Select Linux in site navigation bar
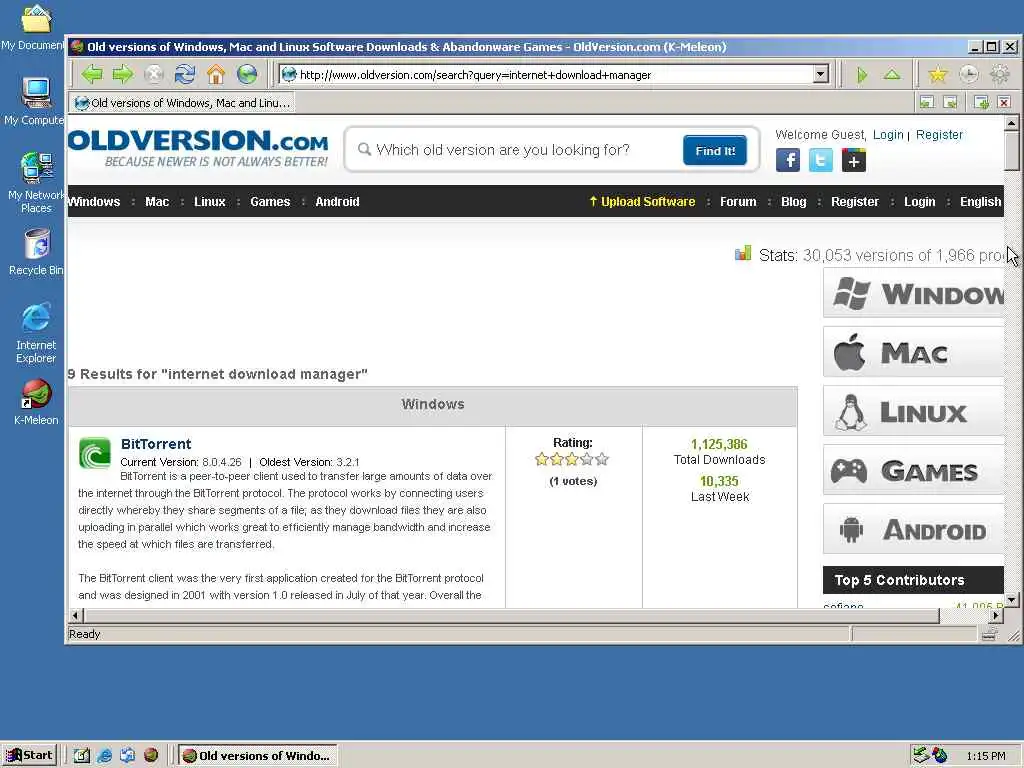 [x=210, y=202]
